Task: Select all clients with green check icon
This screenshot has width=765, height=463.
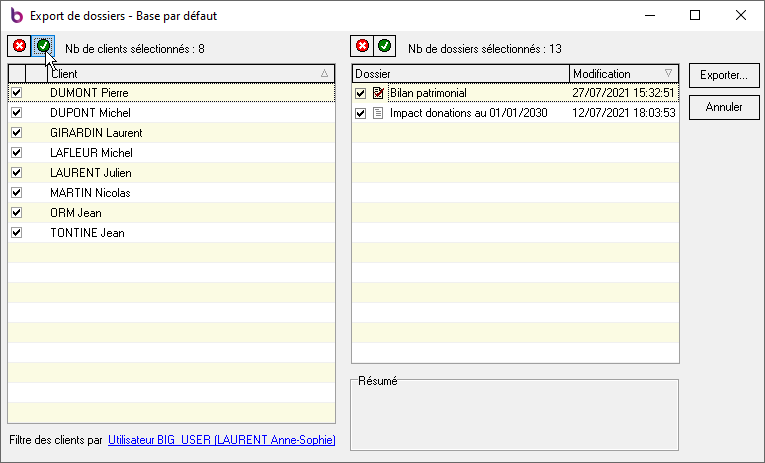Action: pos(43,46)
